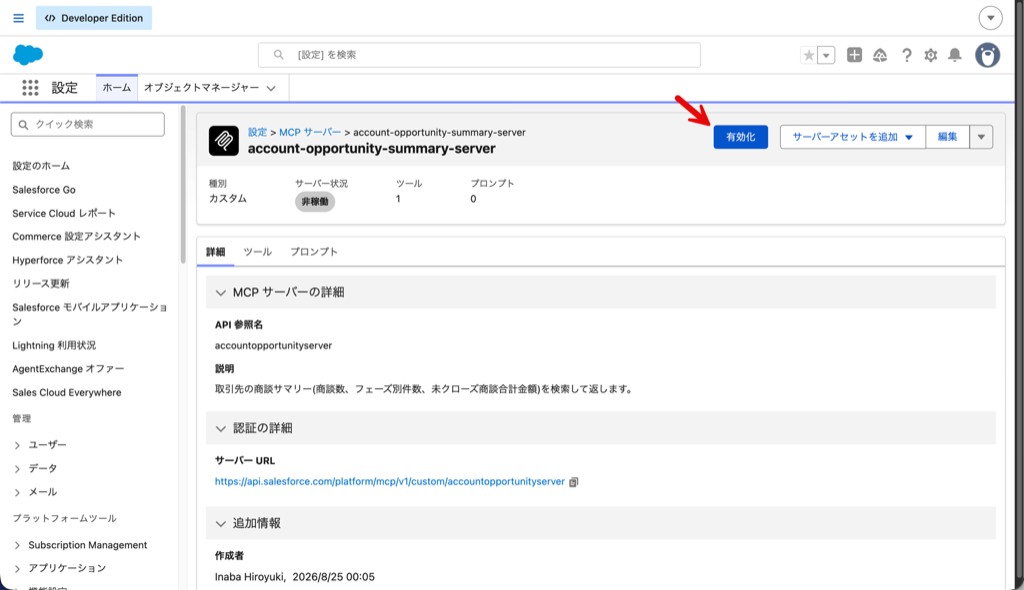Open Service Cloud レポート in sidebar
The height and width of the screenshot is (590, 1024).
(x=64, y=213)
